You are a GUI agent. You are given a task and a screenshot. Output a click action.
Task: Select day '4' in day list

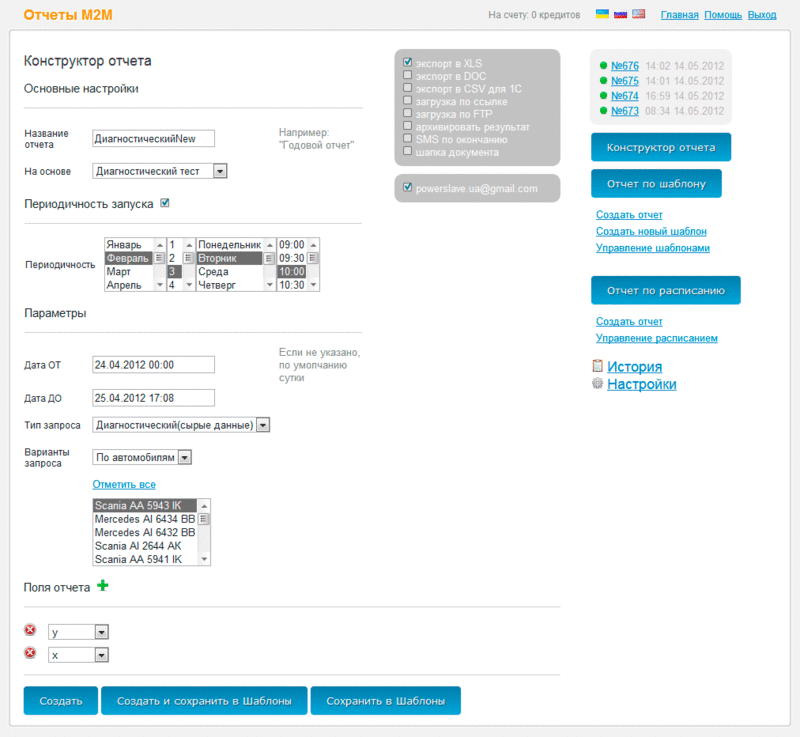point(175,285)
